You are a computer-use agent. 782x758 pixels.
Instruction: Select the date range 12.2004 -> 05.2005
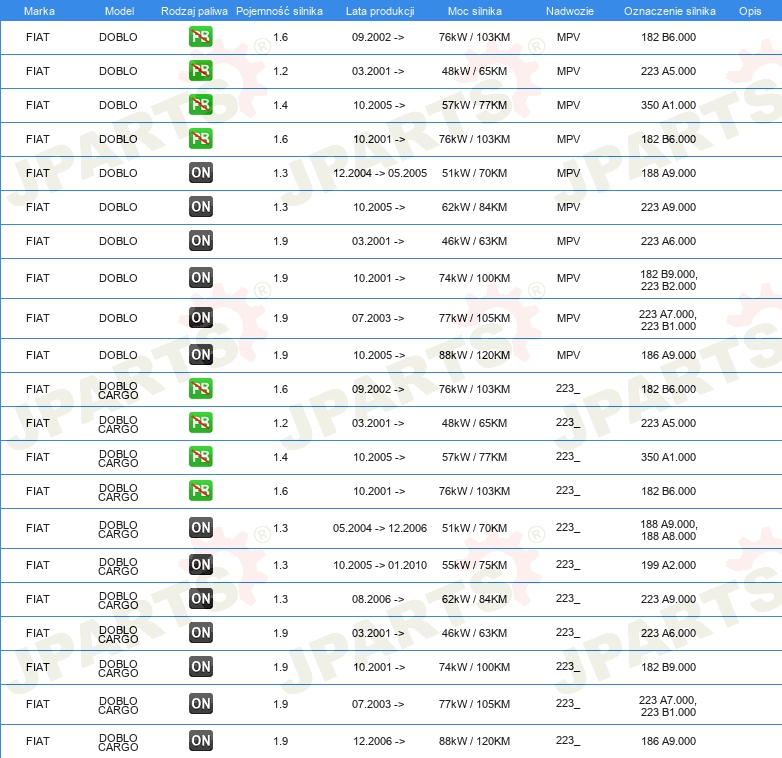380,173
